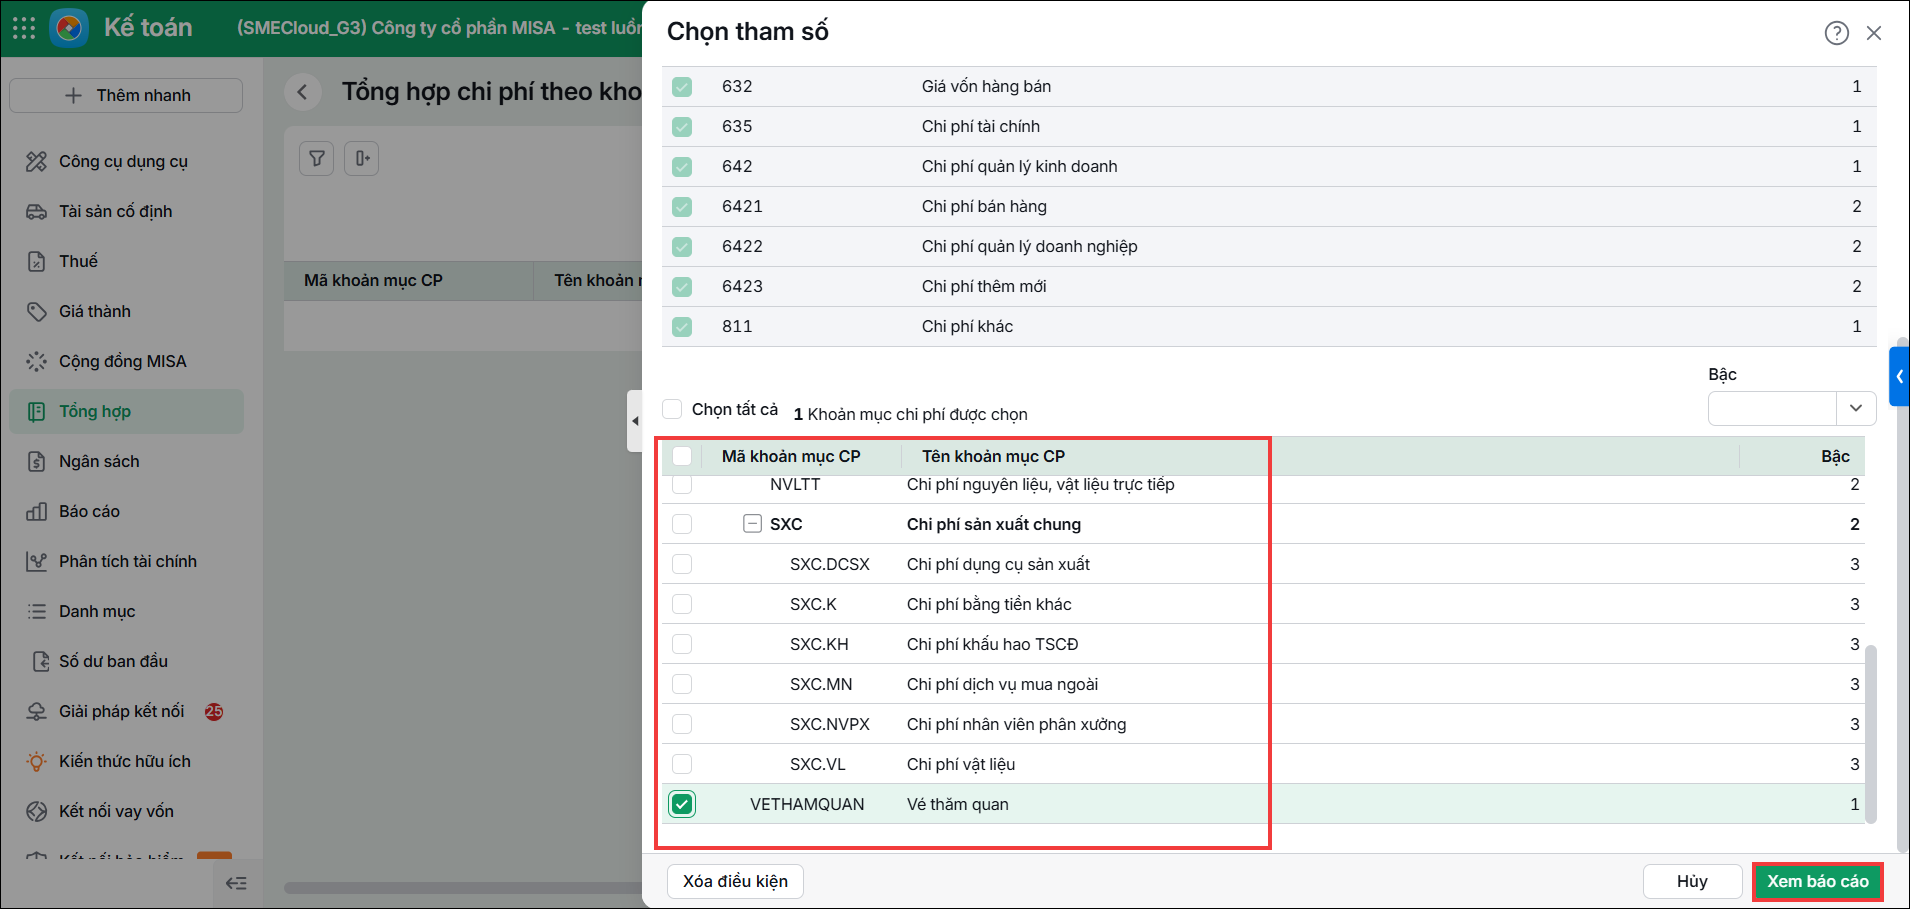Image resolution: width=1910 pixels, height=909 pixels.
Task: Click the vertical scrollbar of the cost list
Action: pos(1871,735)
